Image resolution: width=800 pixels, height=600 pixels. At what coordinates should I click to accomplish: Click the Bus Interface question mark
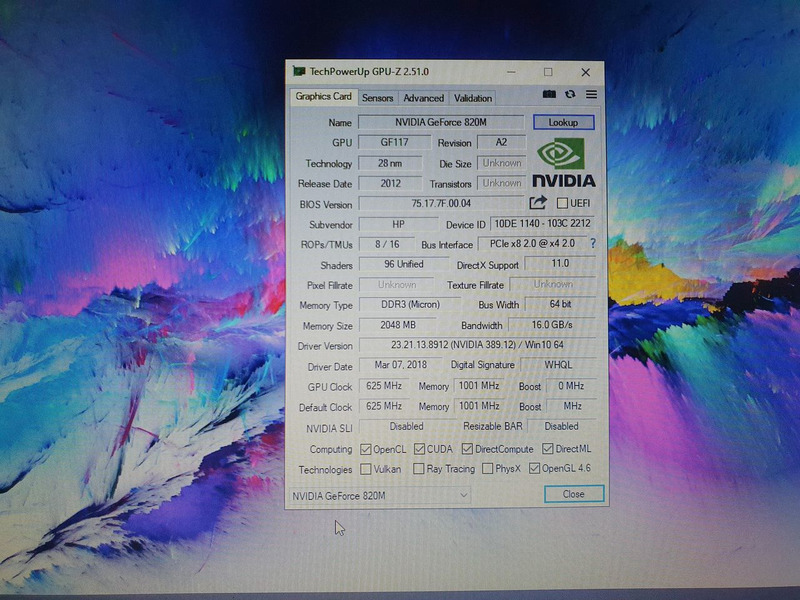(x=593, y=243)
